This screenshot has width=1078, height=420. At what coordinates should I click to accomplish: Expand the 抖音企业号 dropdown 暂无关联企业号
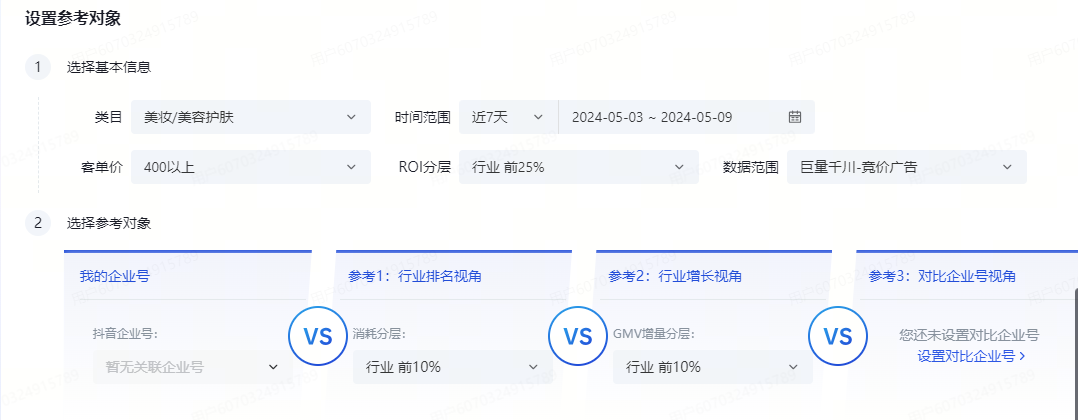pos(192,367)
